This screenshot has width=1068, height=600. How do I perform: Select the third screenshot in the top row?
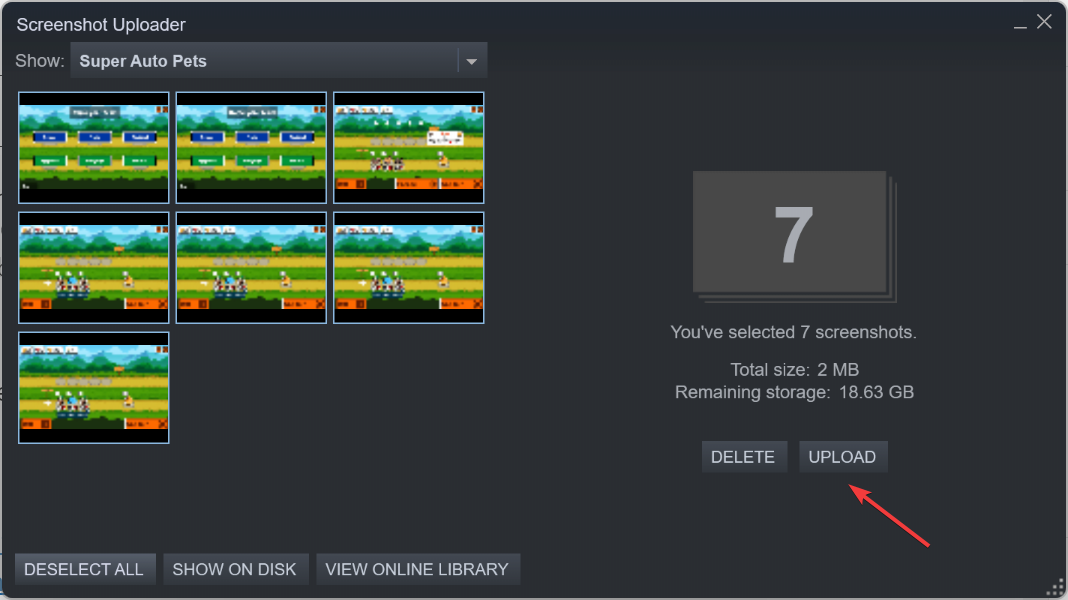(x=409, y=148)
